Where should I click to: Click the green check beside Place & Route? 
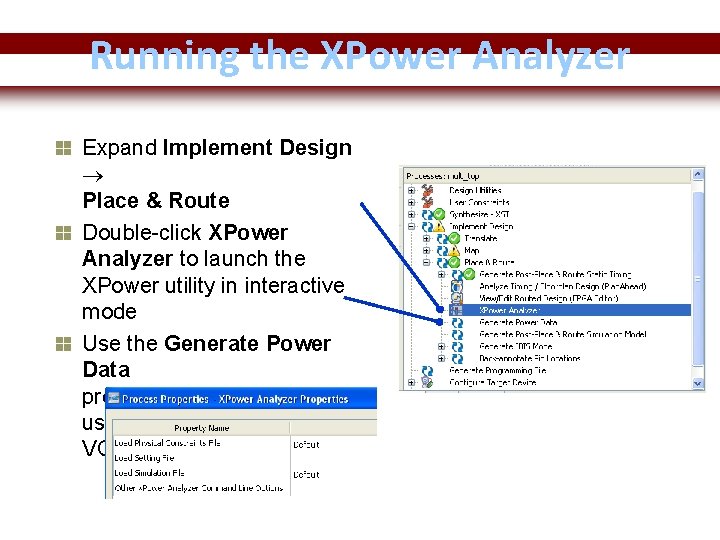[x=454, y=262]
